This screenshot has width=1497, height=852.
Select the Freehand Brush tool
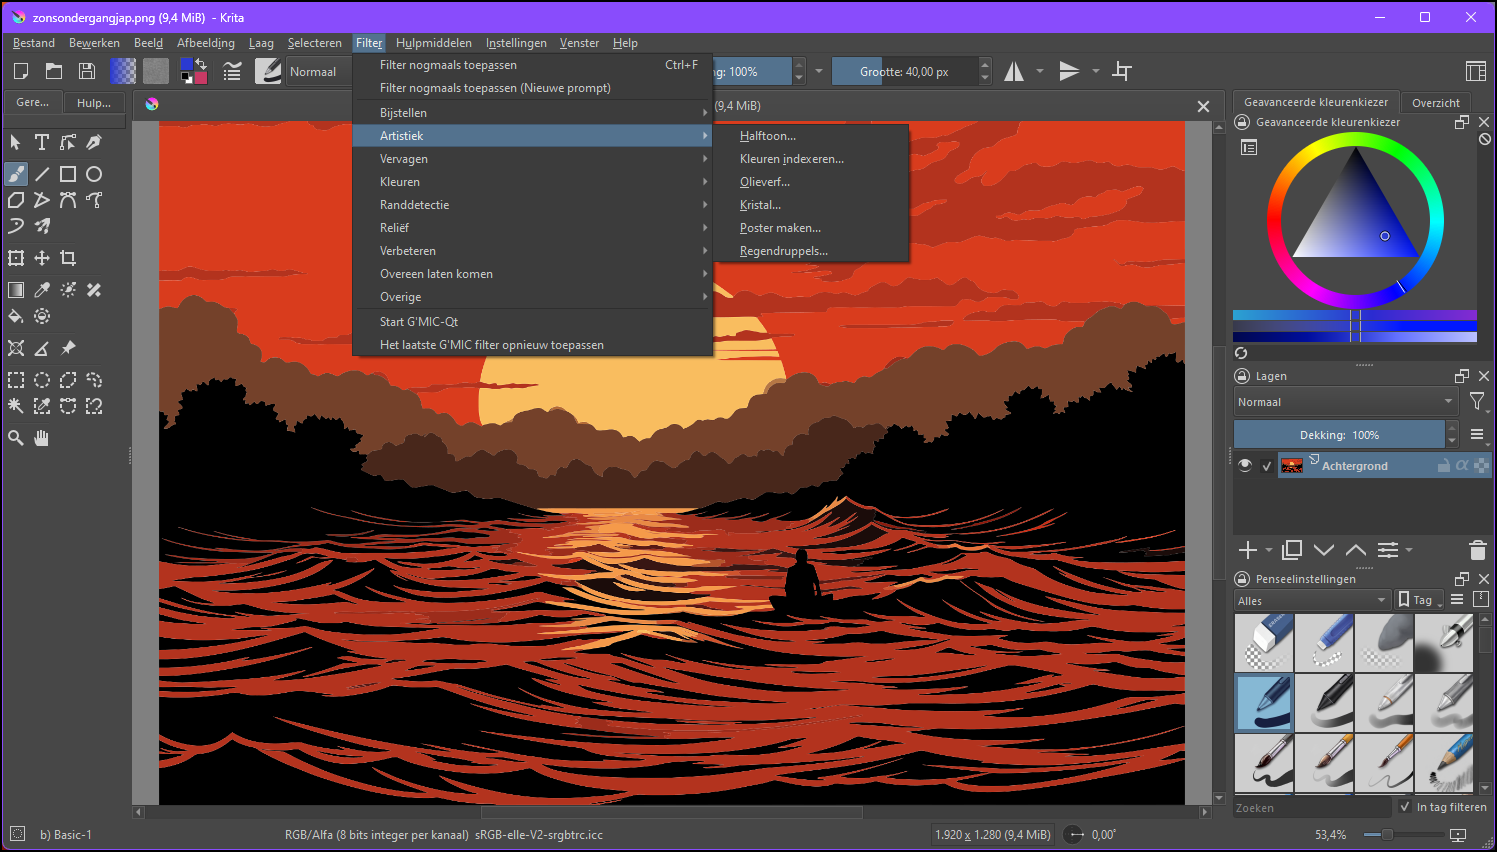[16, 174]
